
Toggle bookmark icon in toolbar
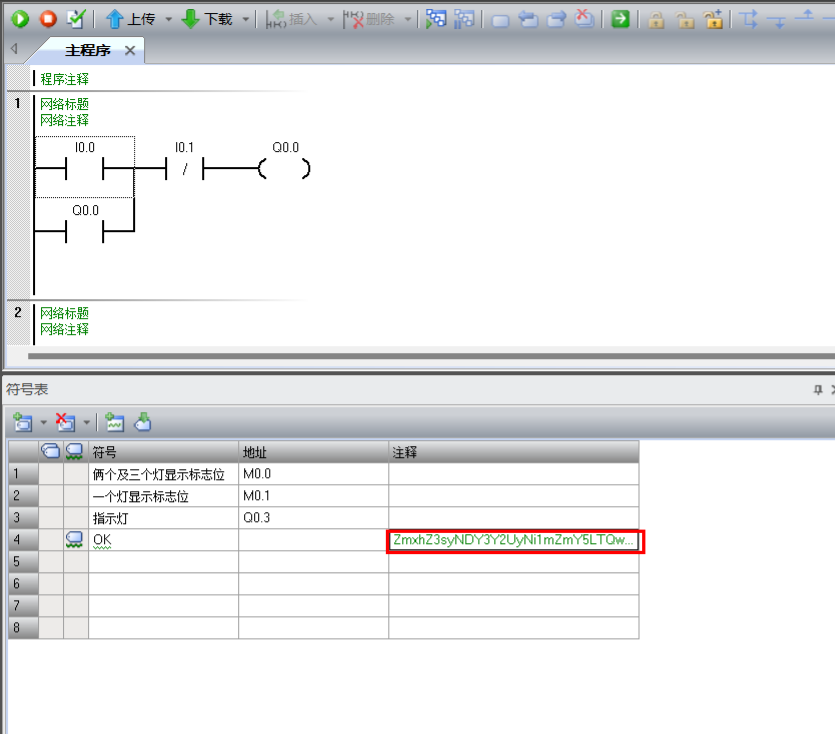500,21
